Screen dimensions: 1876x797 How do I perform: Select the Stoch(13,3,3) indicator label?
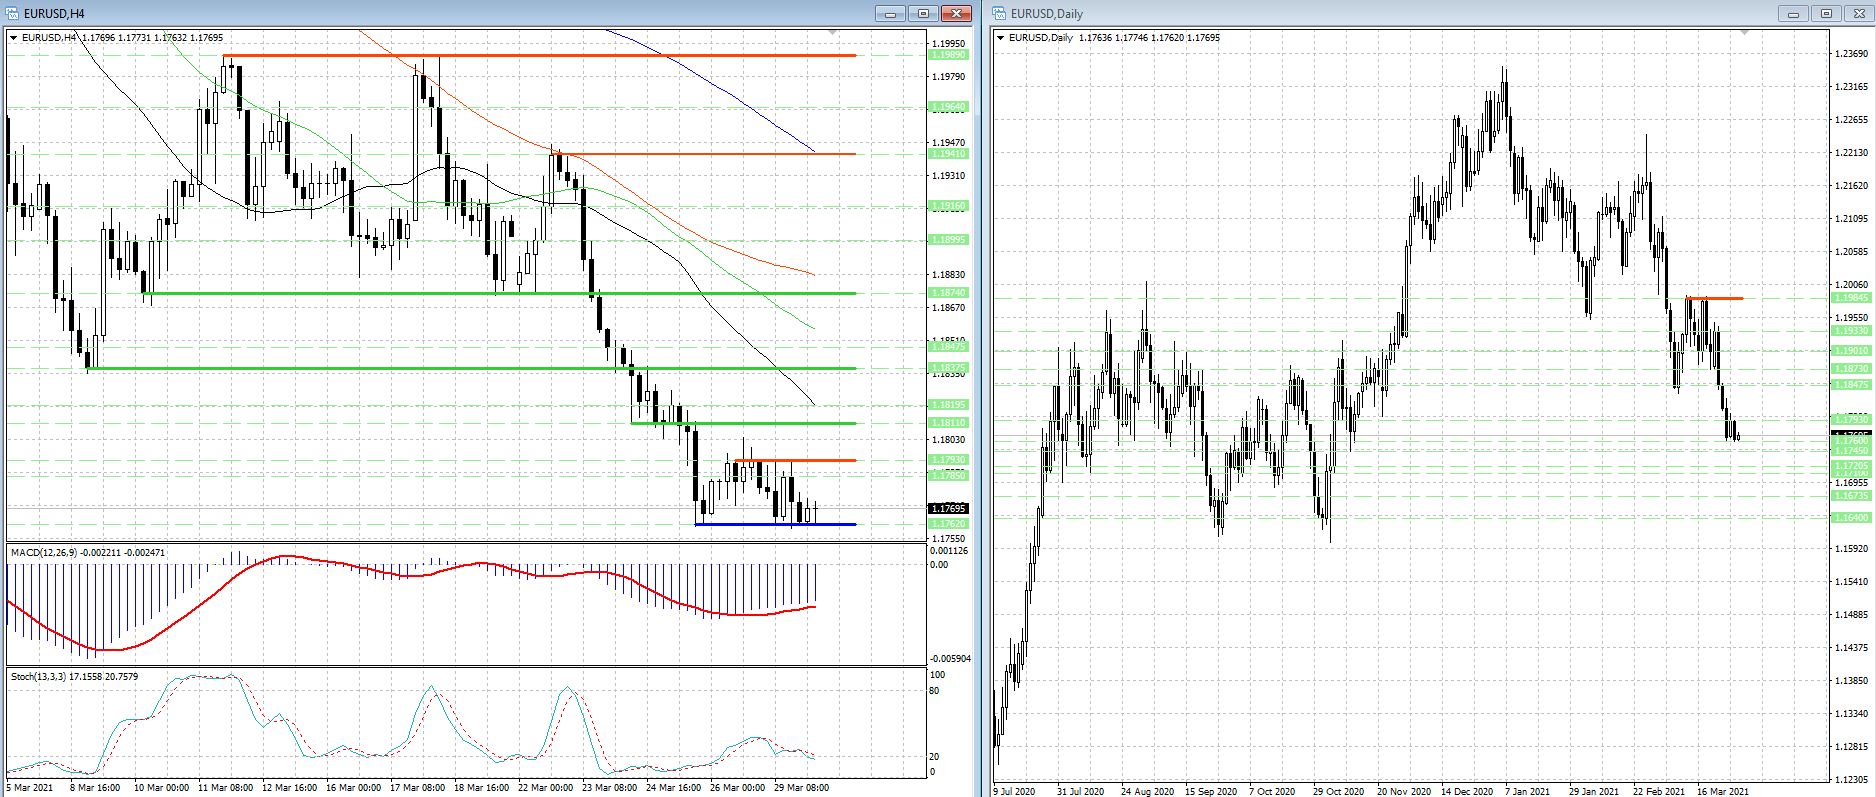74,677
